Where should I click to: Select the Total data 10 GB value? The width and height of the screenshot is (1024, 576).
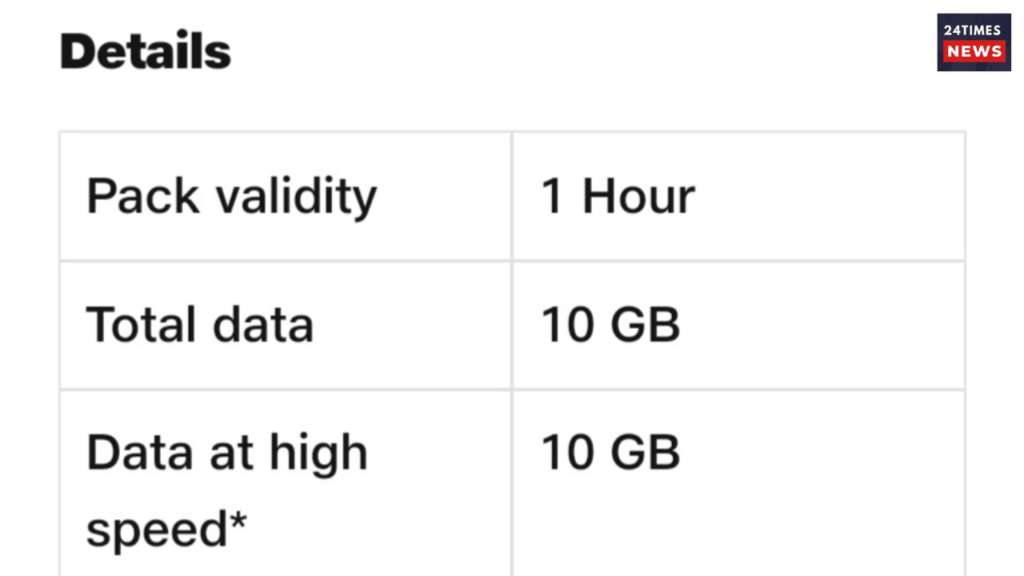pyautogui.click(x=611, y=324)
